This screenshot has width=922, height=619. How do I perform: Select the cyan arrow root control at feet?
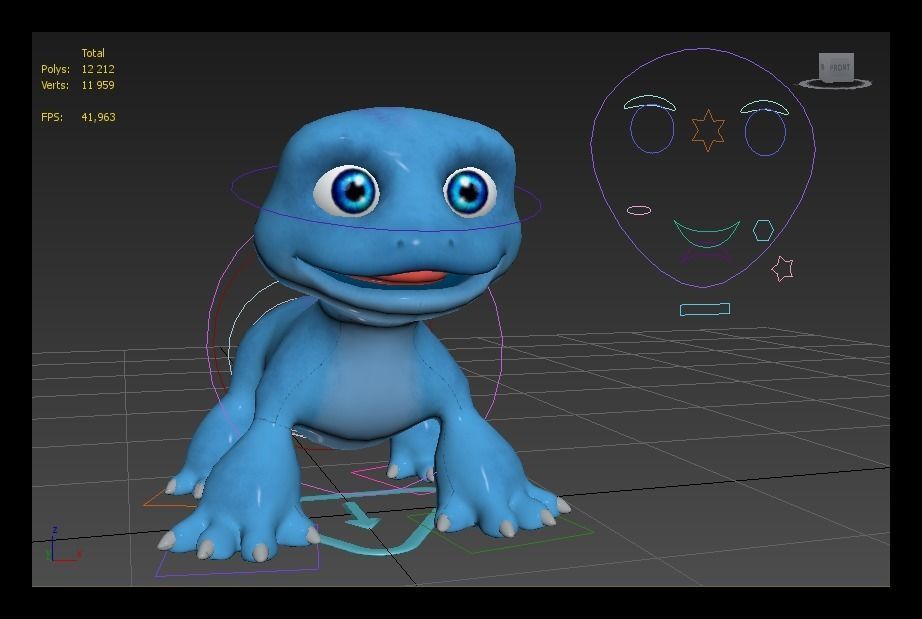pos(360,515)
